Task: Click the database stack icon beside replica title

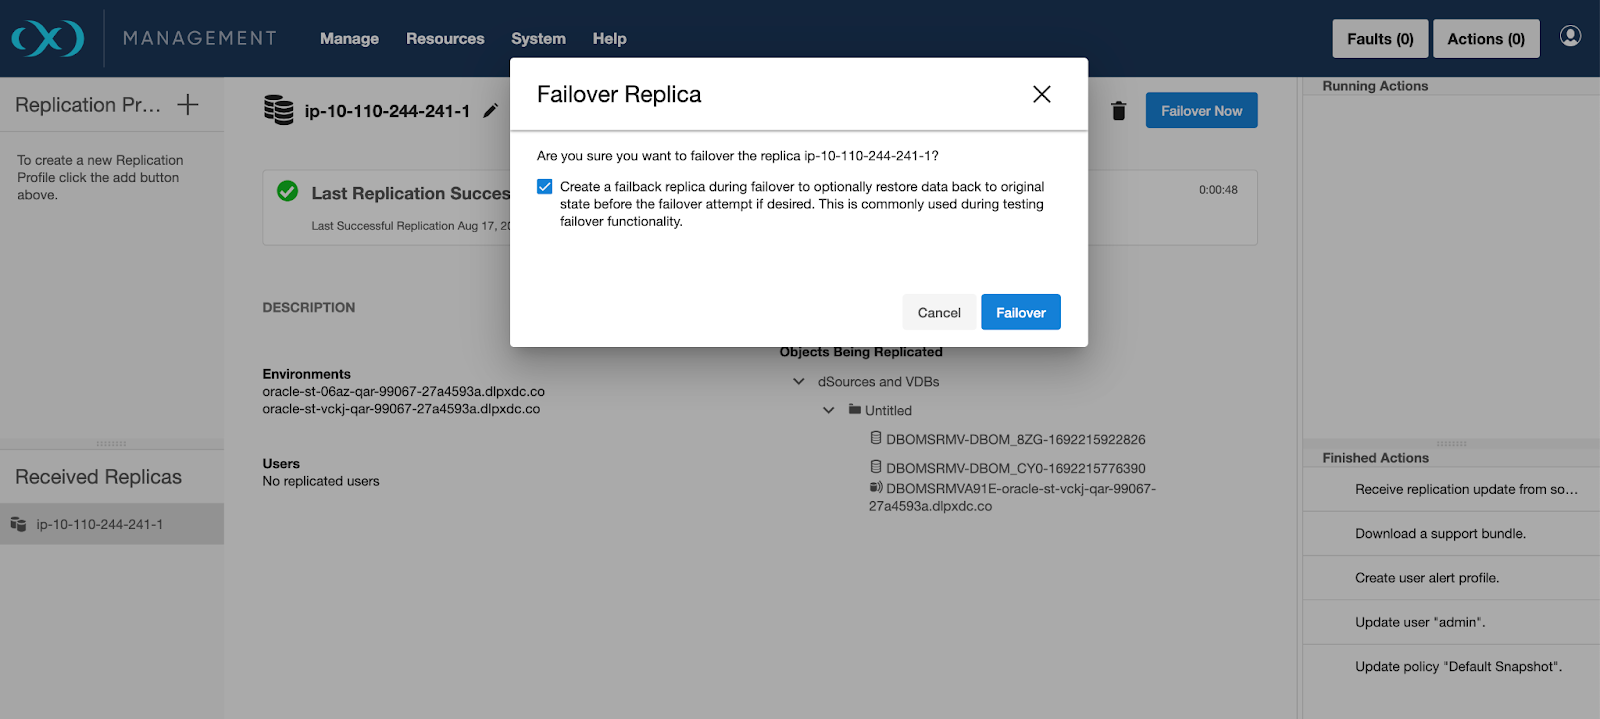Action: pos(278,110)
